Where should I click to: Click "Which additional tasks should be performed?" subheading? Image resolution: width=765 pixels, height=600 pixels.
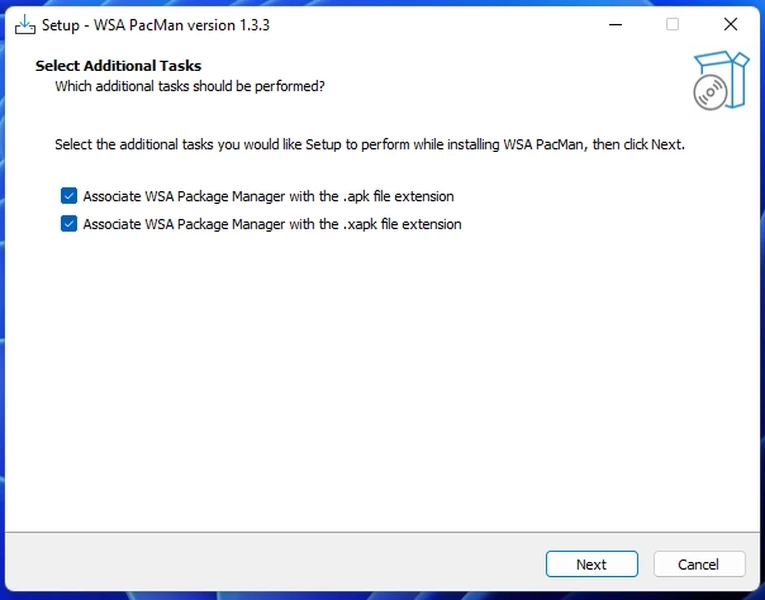point(190,86)
